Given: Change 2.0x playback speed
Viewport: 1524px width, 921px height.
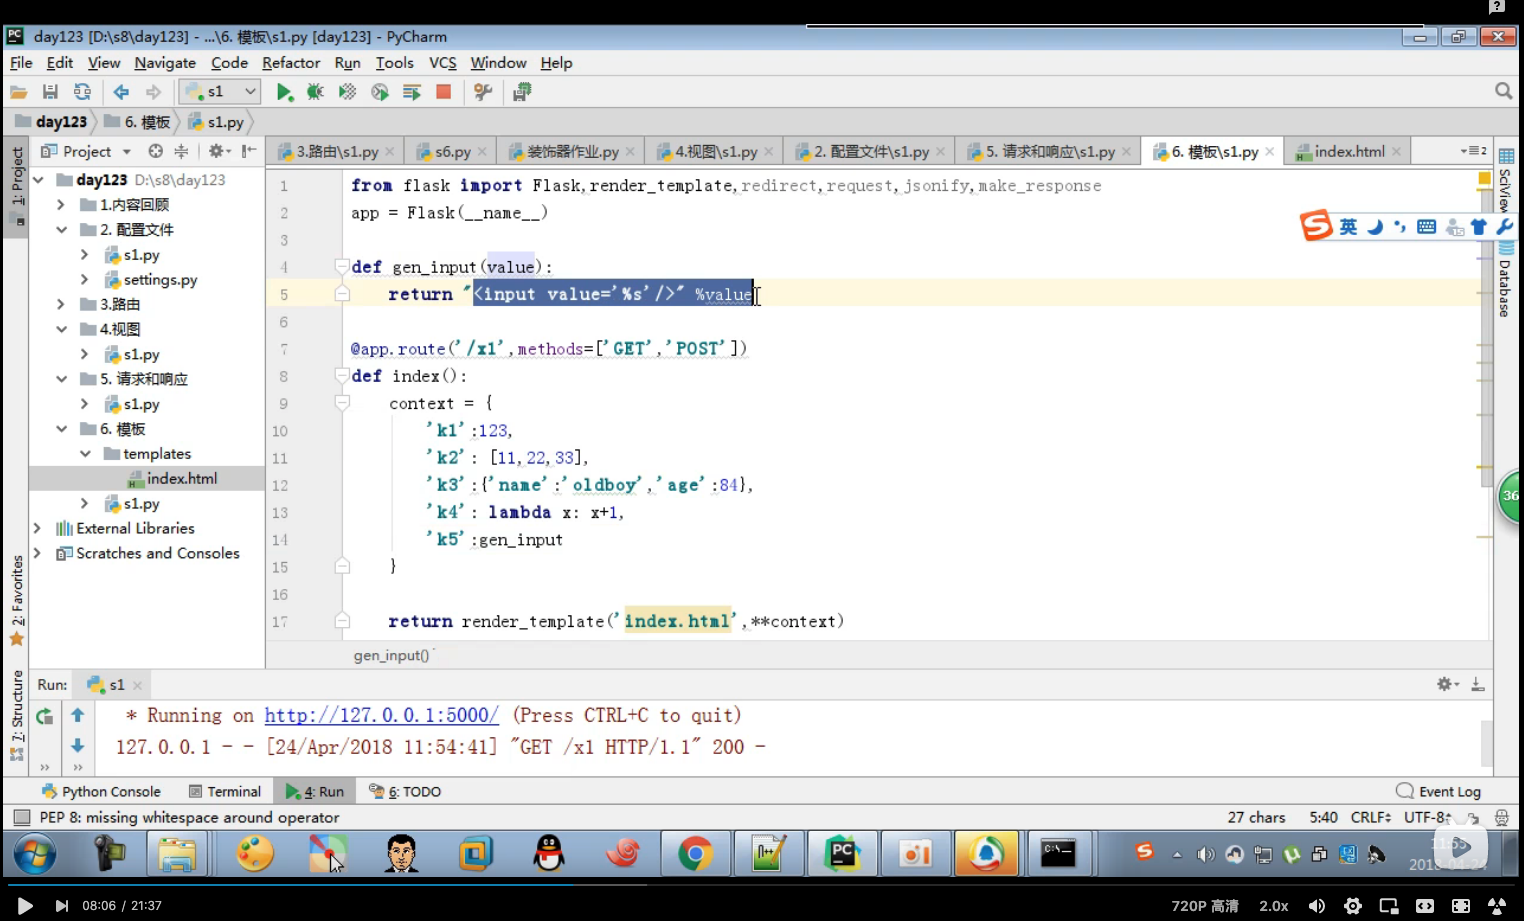Looking at the screenshot, I should [x=1273, y=906].
